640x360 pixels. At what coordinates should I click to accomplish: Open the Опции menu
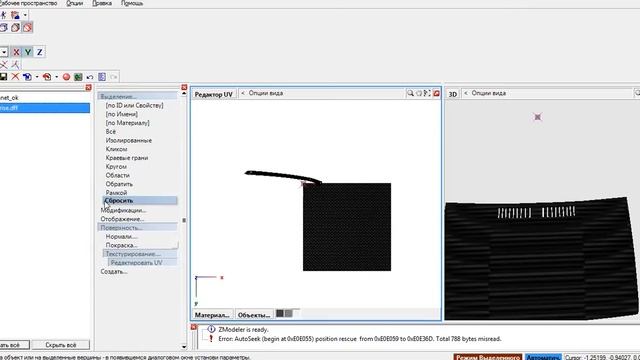tap(75, 3)
